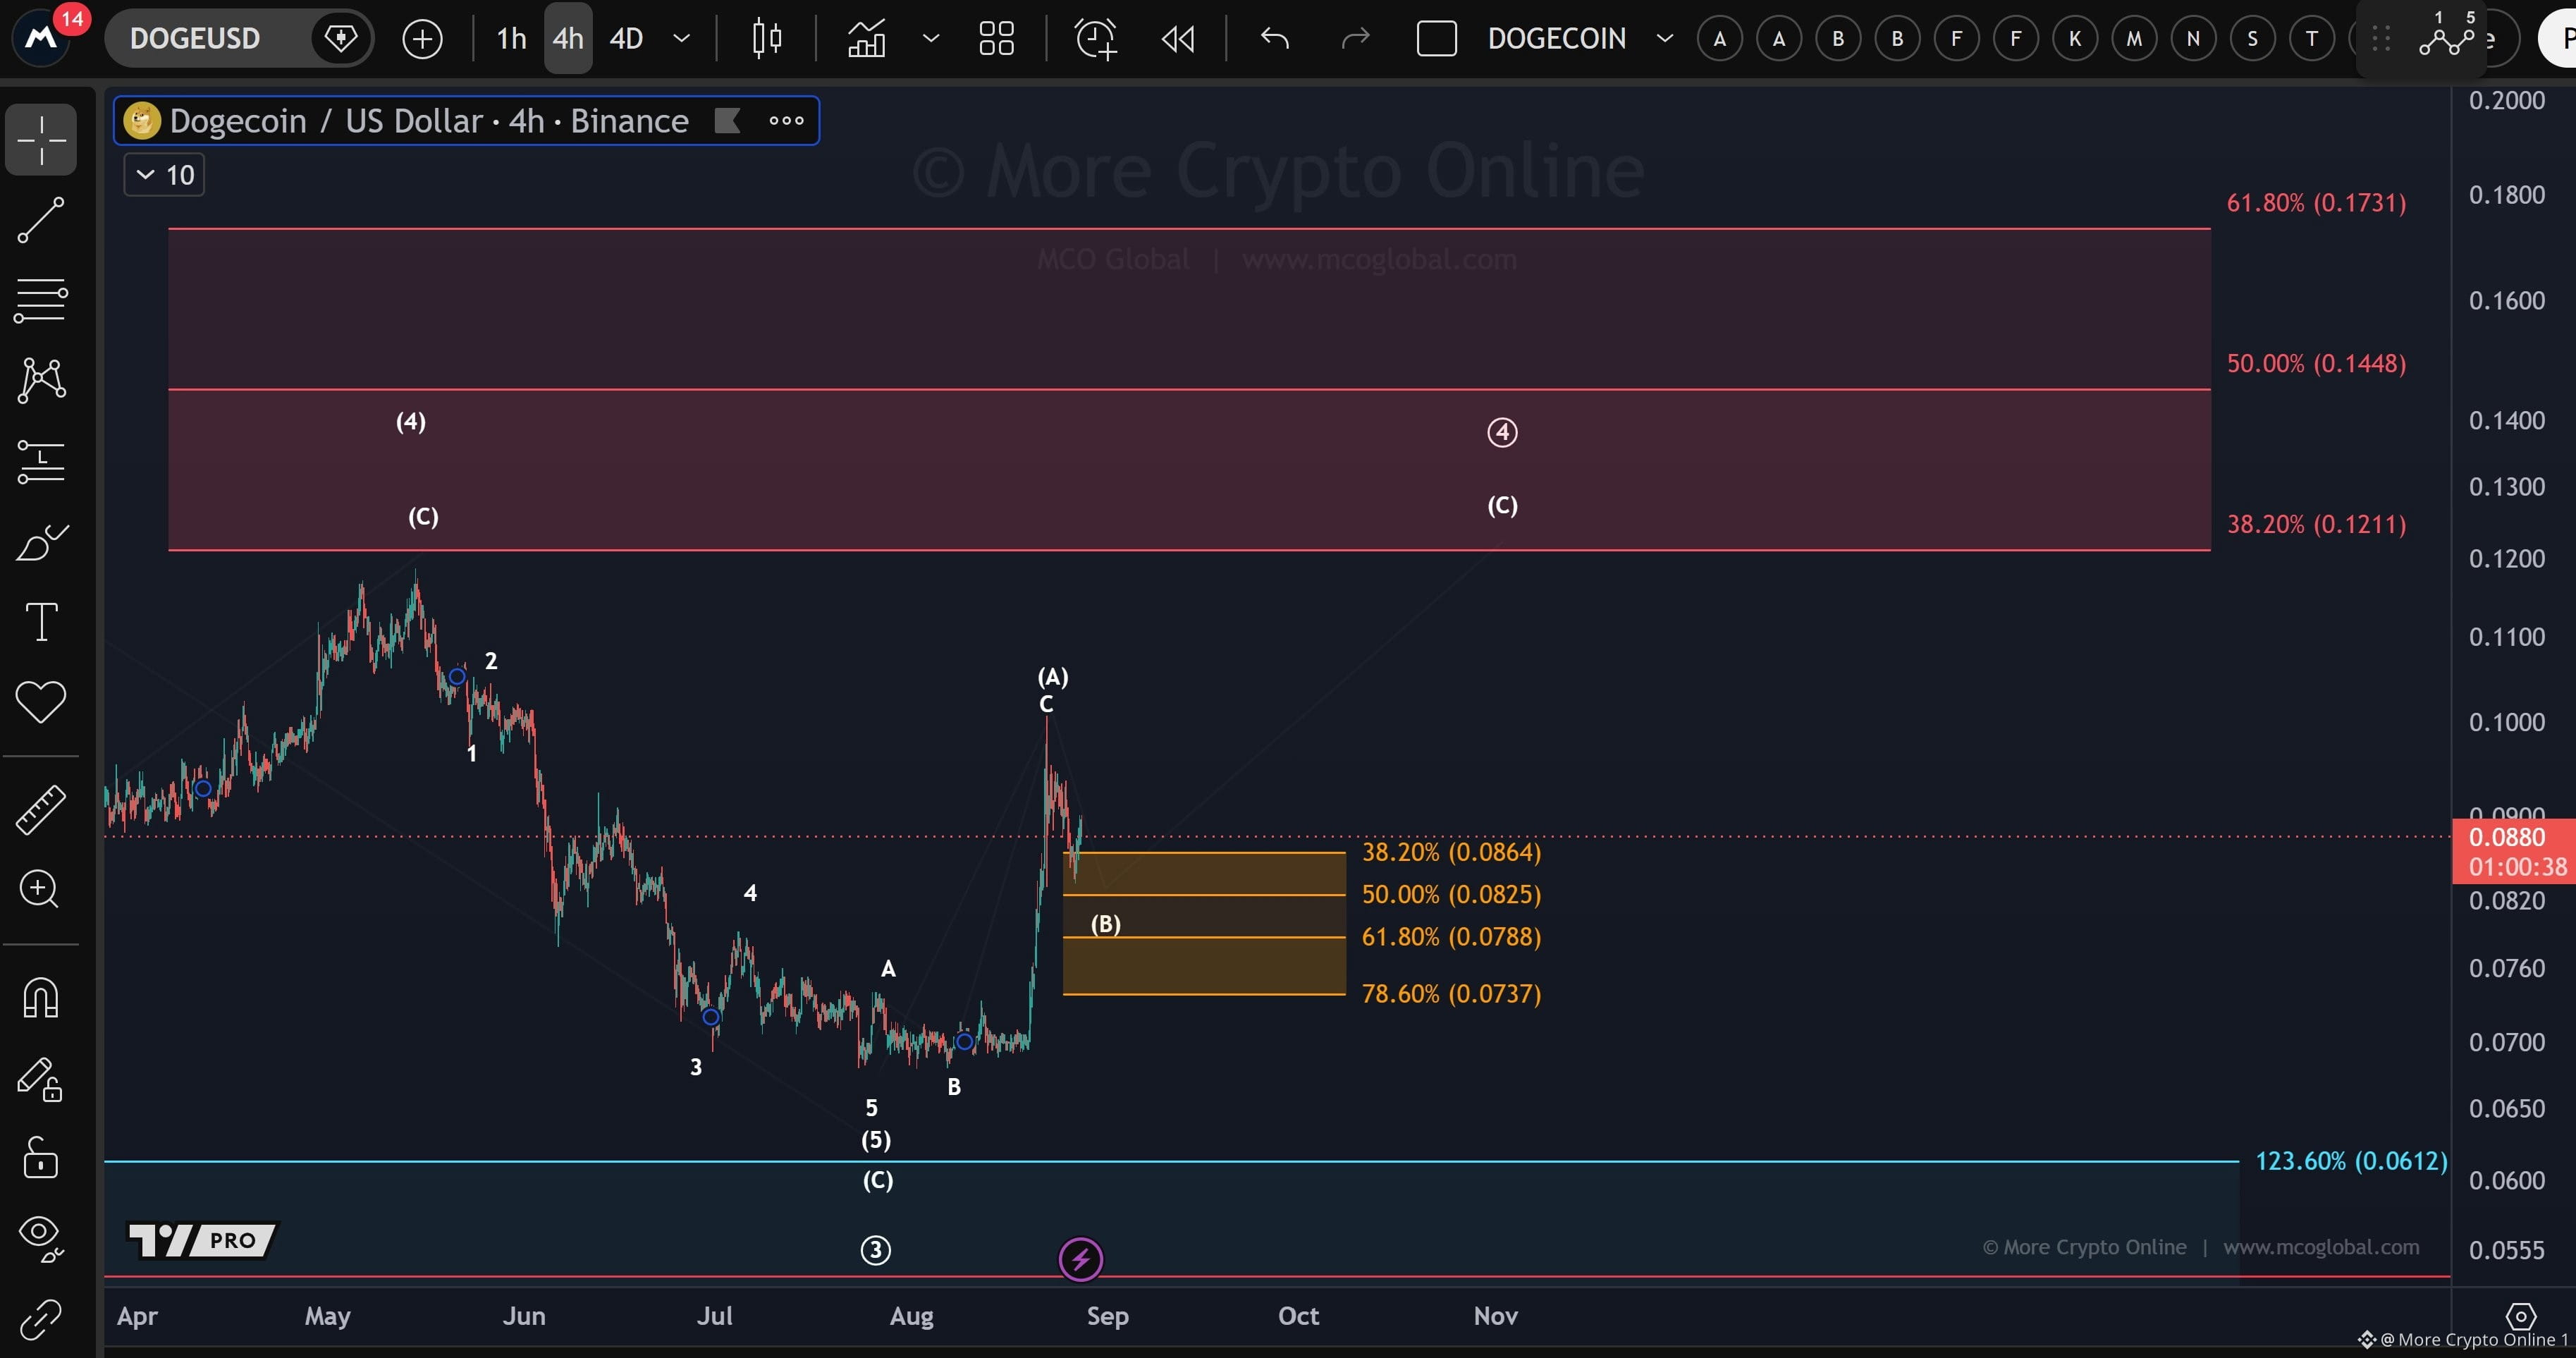Screen dimensions: 2576x1358
Task: Click the 78.60% (0.0737) Fibonacci label
Action: point(1451,994)
